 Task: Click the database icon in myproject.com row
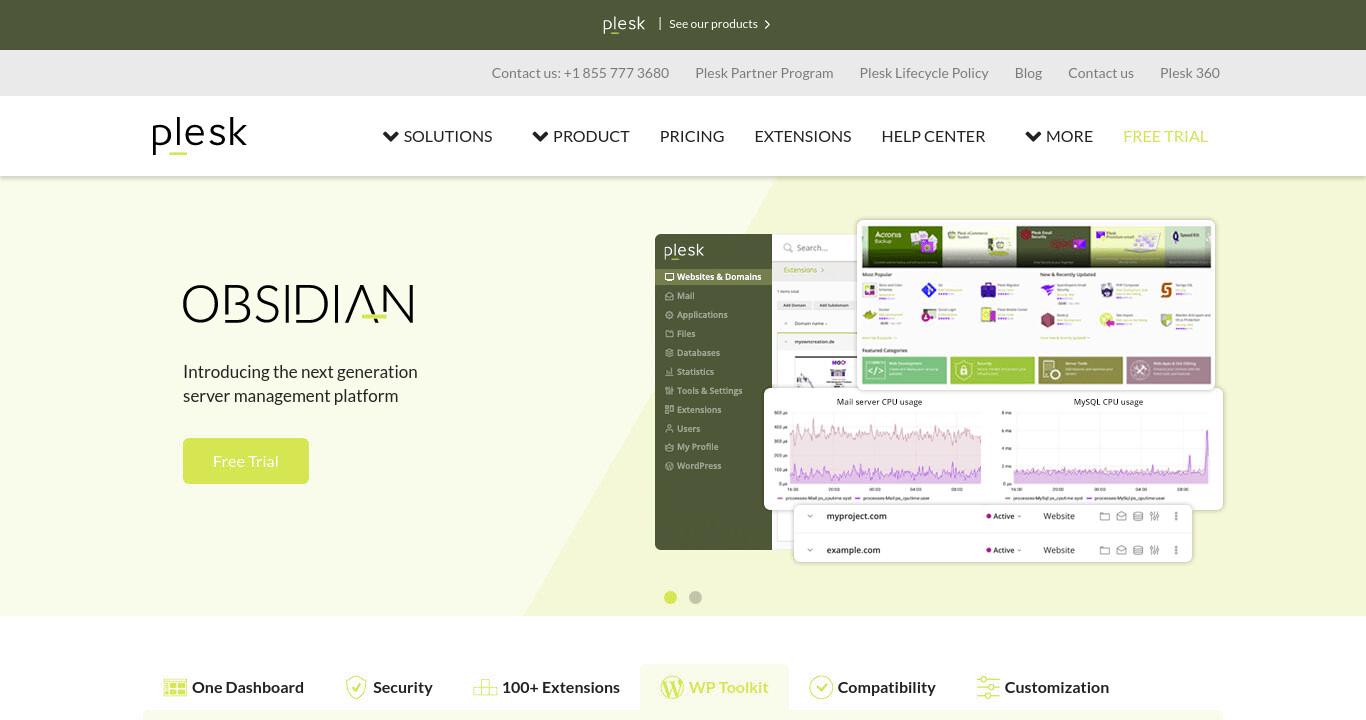click(x=1138, y=517)
